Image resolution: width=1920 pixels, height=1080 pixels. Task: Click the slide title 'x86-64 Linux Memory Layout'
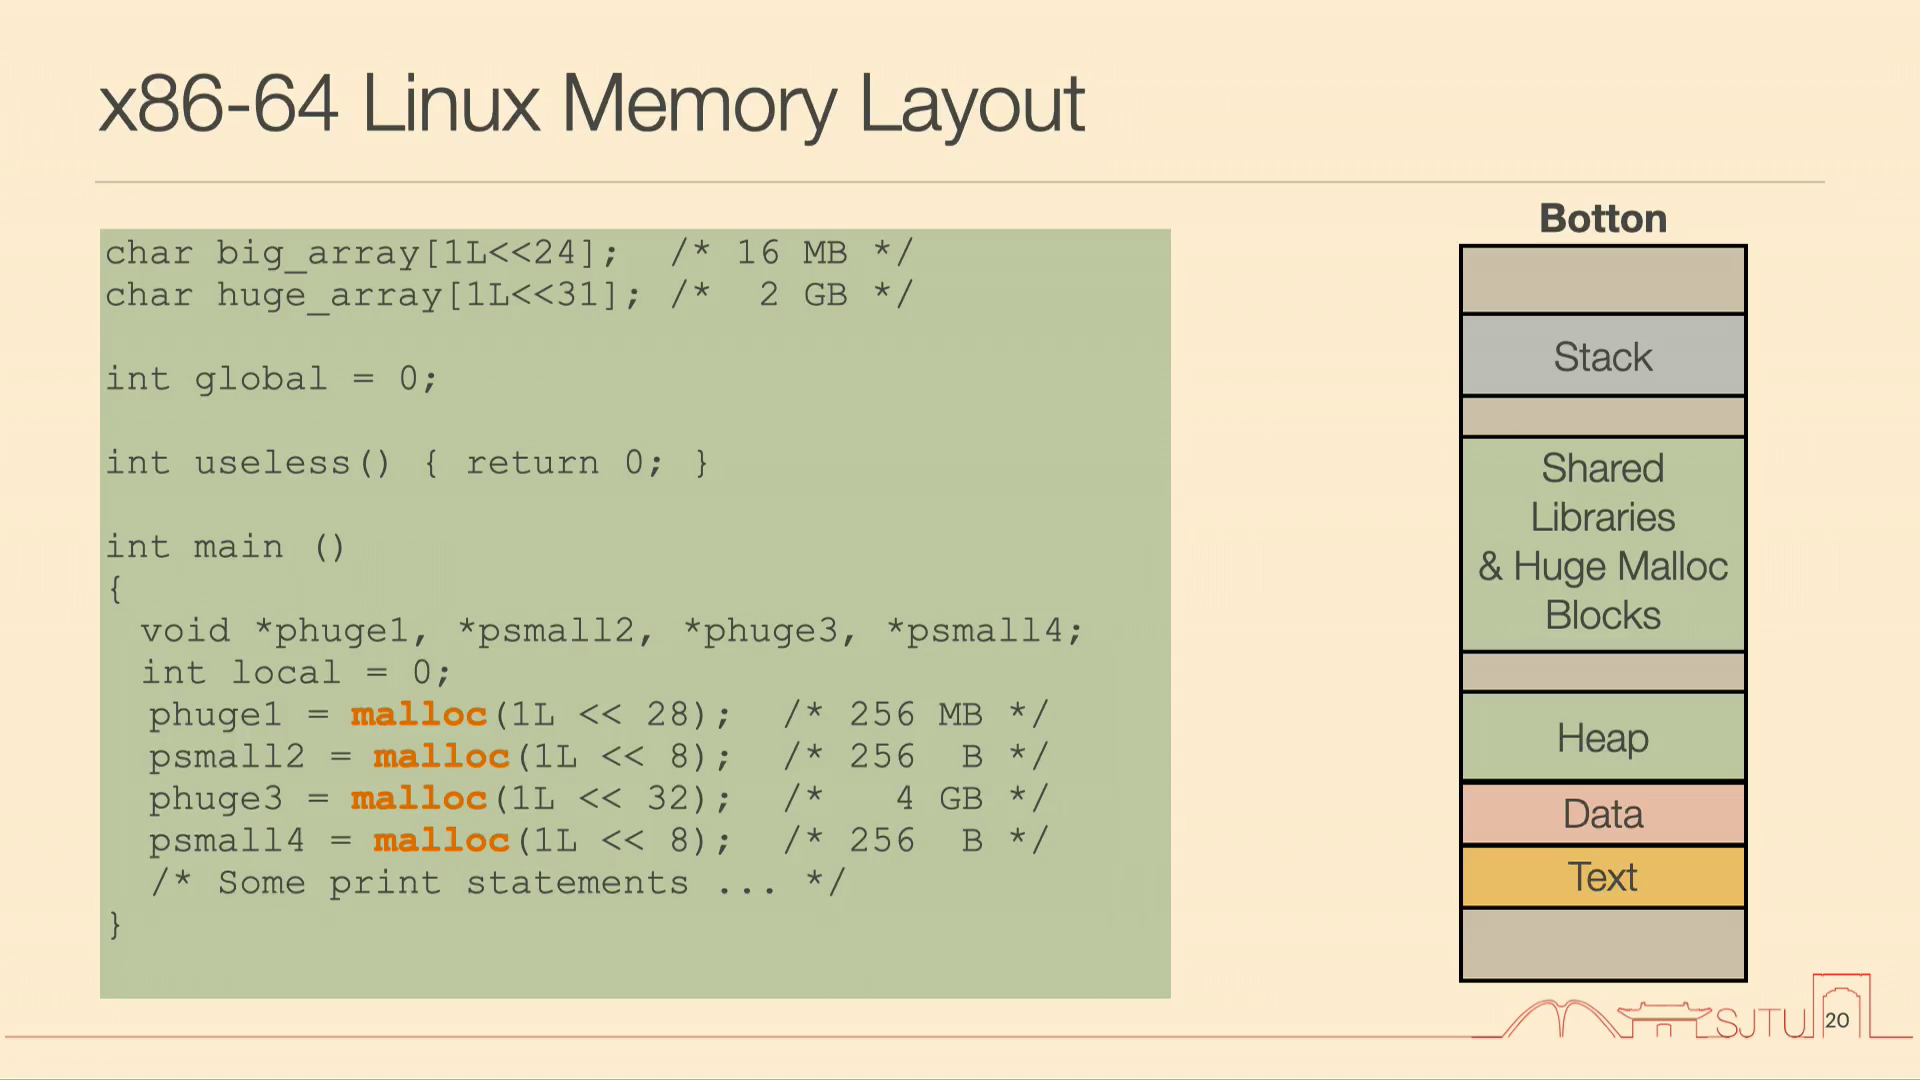click(x=591, y=104)
